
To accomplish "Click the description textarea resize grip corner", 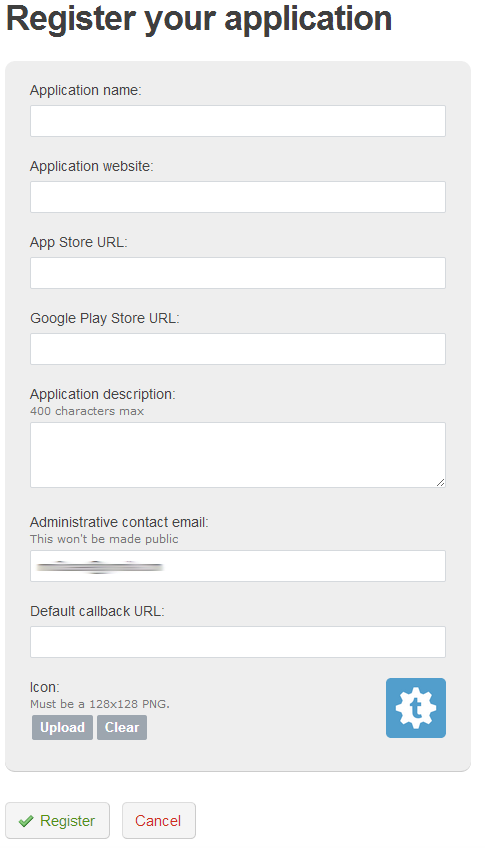I will (440, 482).
